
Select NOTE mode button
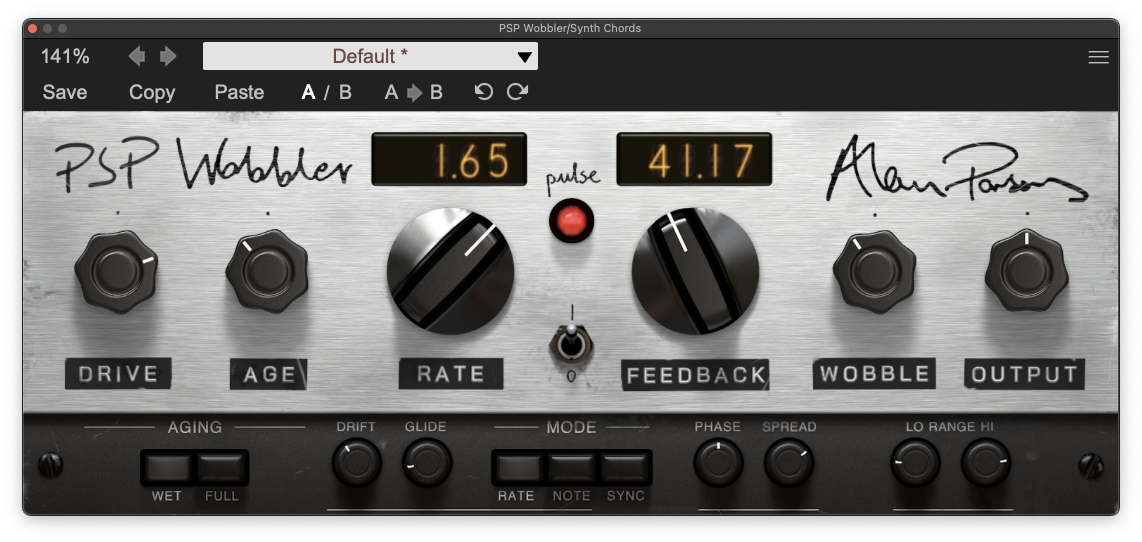[572, 468]
